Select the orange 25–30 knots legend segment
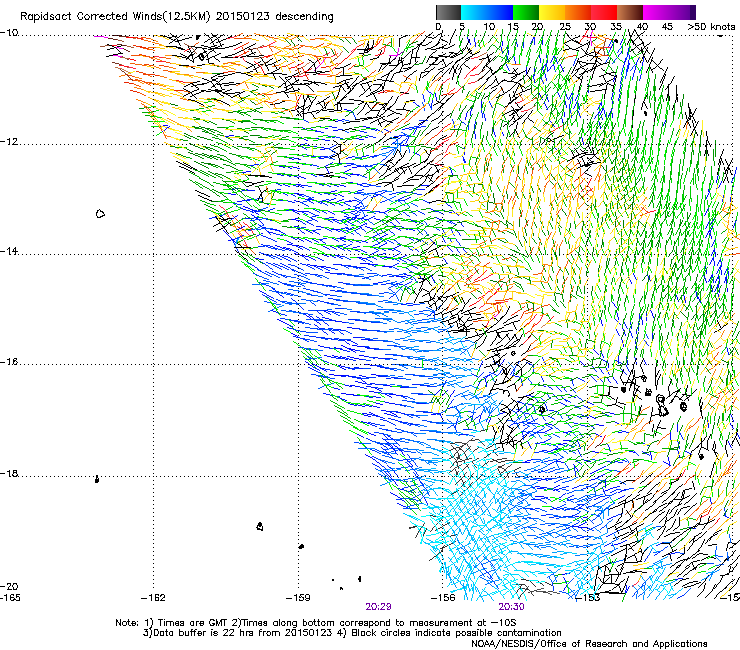740x650 pixels. (578, 12)
